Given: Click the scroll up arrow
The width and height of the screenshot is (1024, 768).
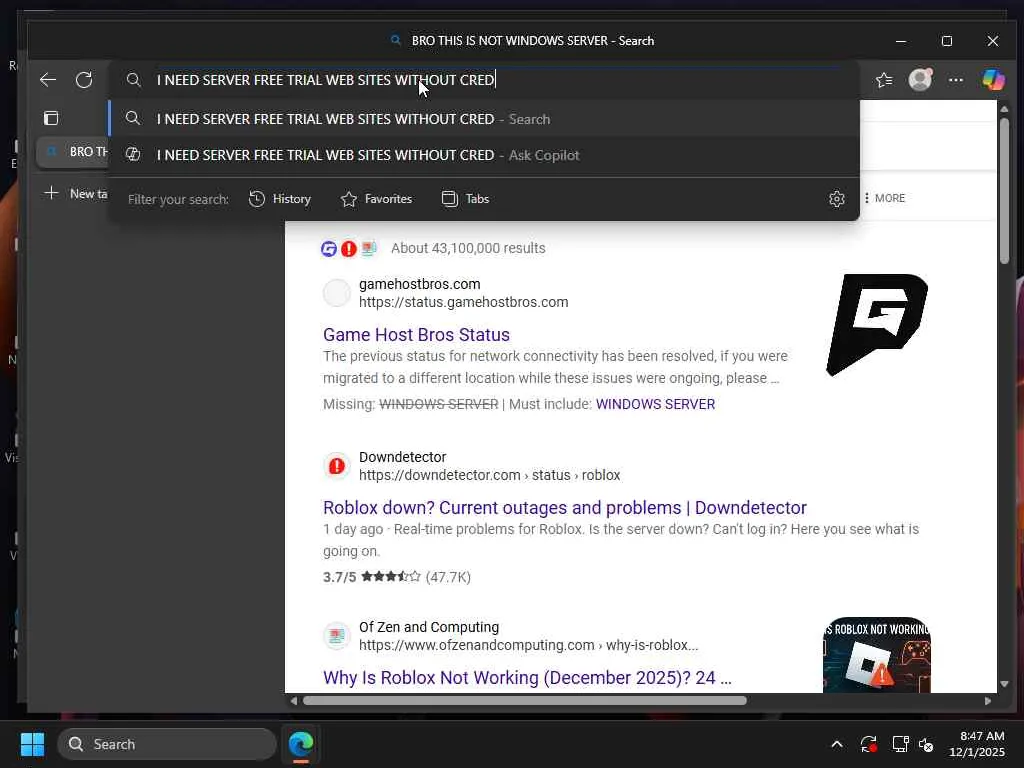Looking at the screenshot, I should coord(1004,109).
